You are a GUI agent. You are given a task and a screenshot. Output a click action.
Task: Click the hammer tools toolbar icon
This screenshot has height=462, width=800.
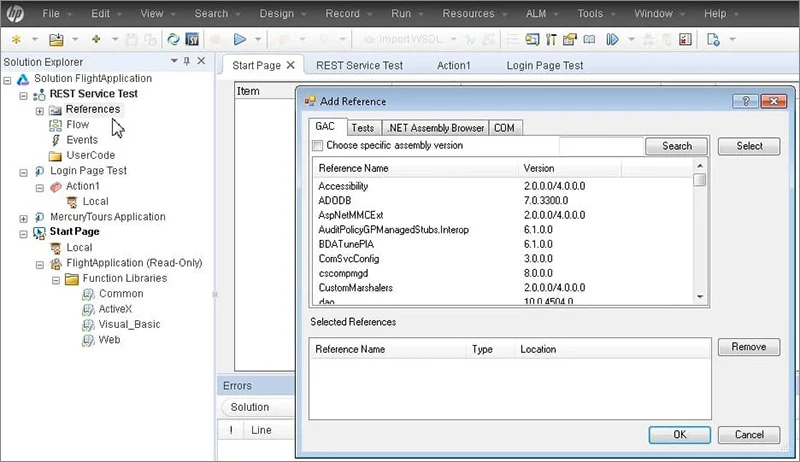point(551,39)
